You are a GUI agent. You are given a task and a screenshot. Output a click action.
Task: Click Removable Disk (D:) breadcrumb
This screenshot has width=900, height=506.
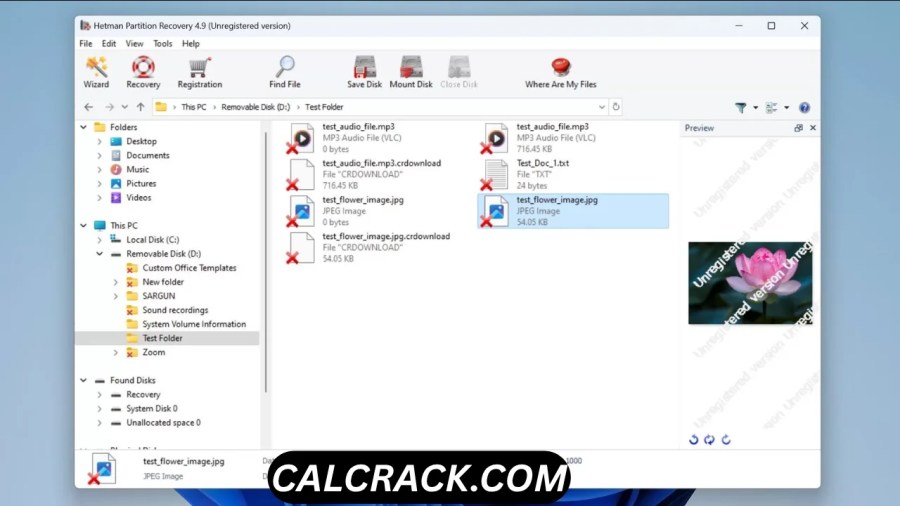coord(255,107)
